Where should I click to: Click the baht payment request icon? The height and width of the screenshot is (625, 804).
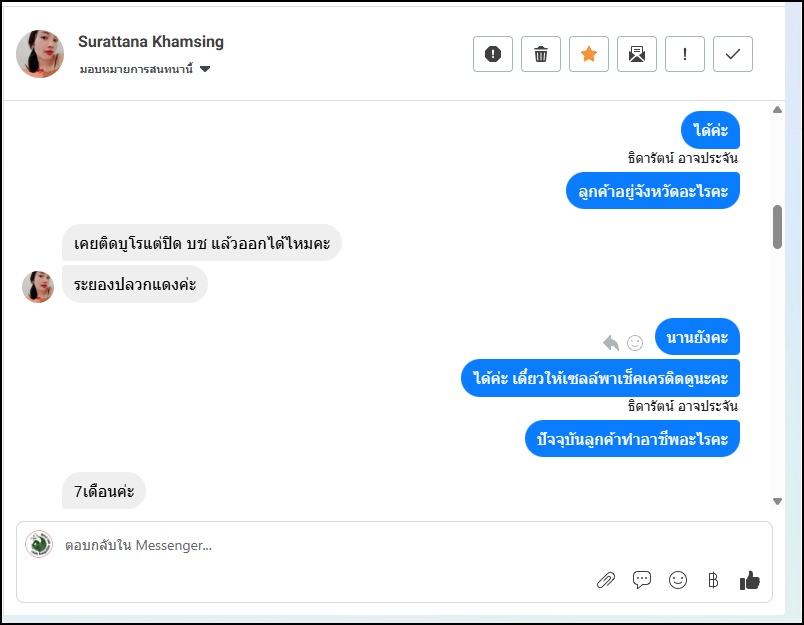713,580
